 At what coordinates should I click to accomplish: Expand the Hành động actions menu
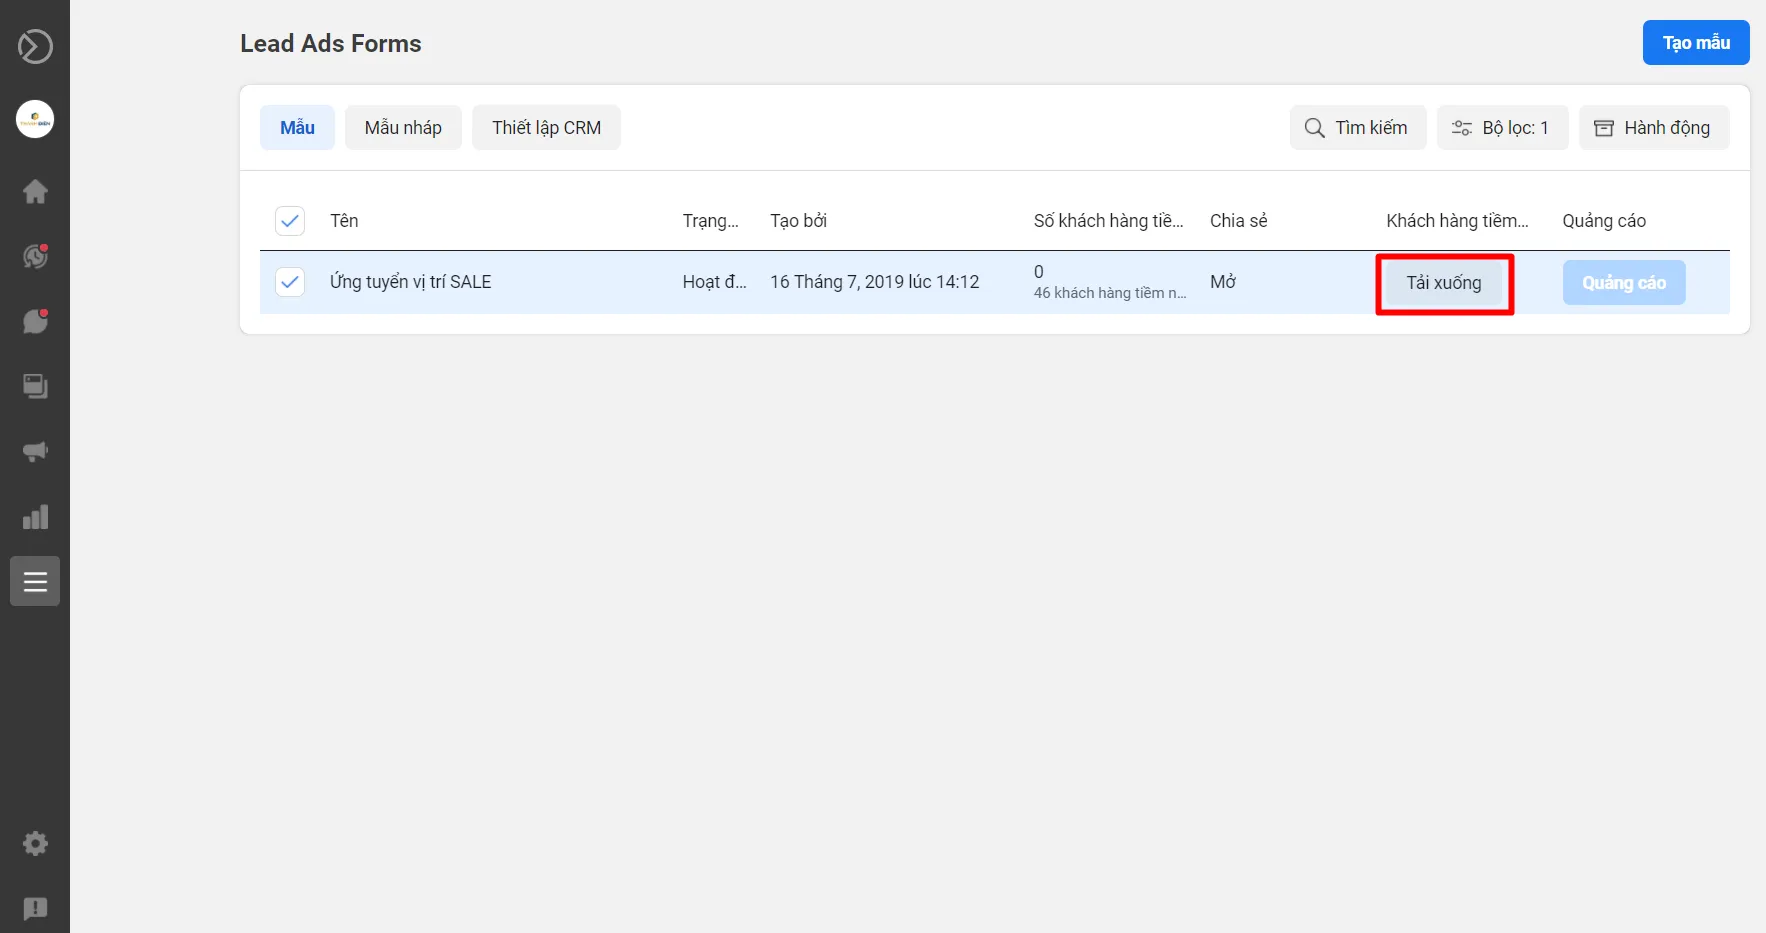pos(1653,128)
